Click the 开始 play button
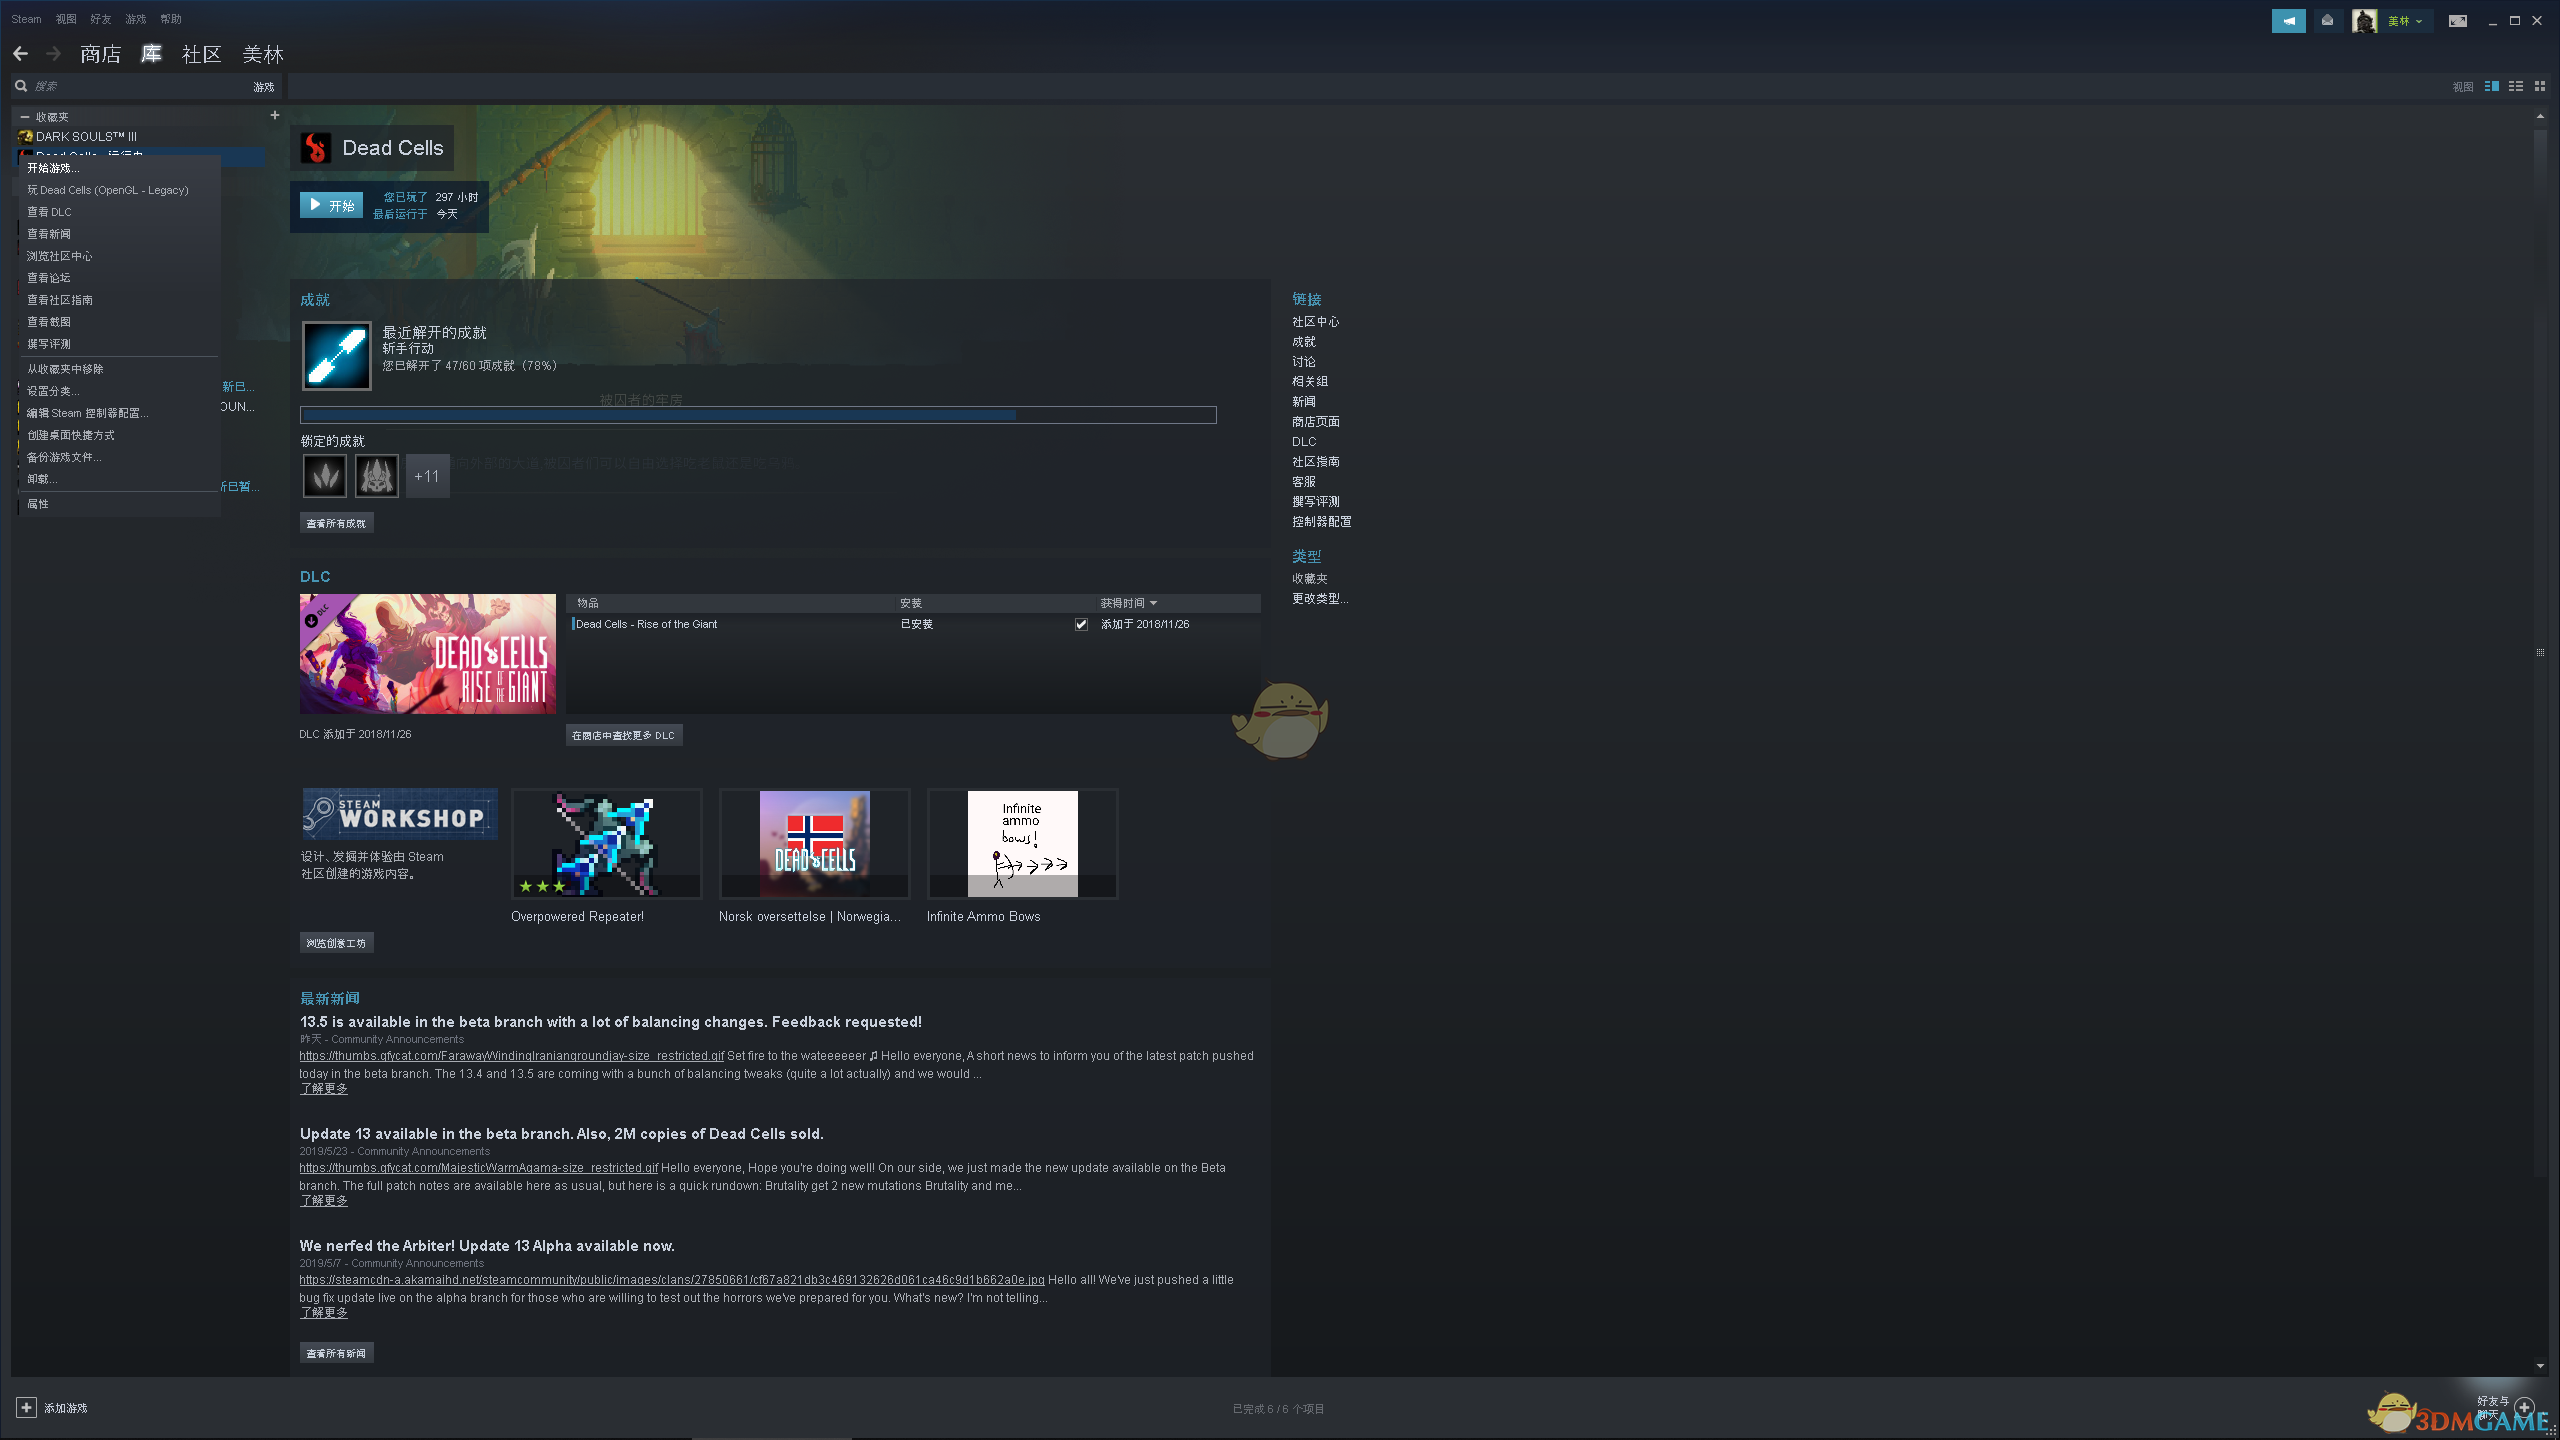The image size is (2560, 1440). point(331,205)
